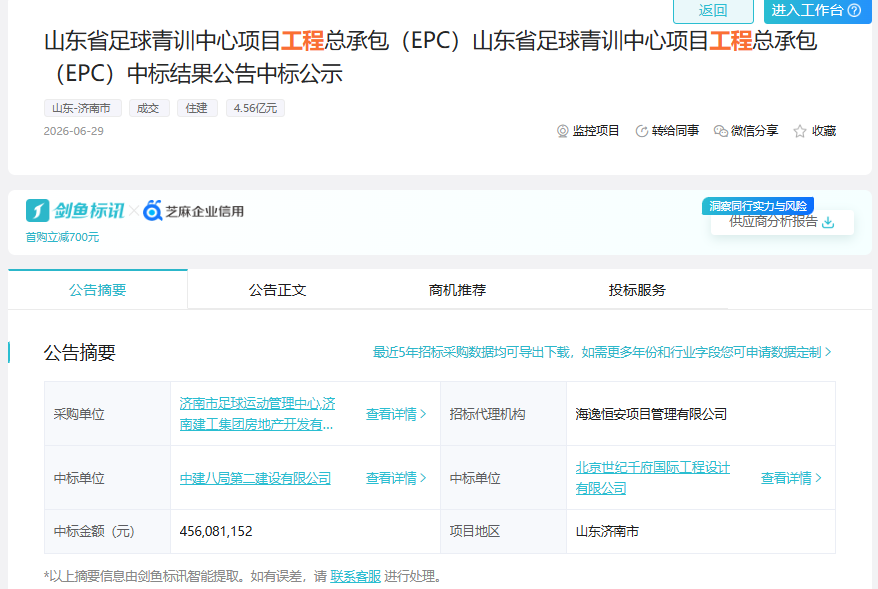Screen dimensions: 878x589
Task: Switch to the 投标服务 tab
Action: pos(637,289)
